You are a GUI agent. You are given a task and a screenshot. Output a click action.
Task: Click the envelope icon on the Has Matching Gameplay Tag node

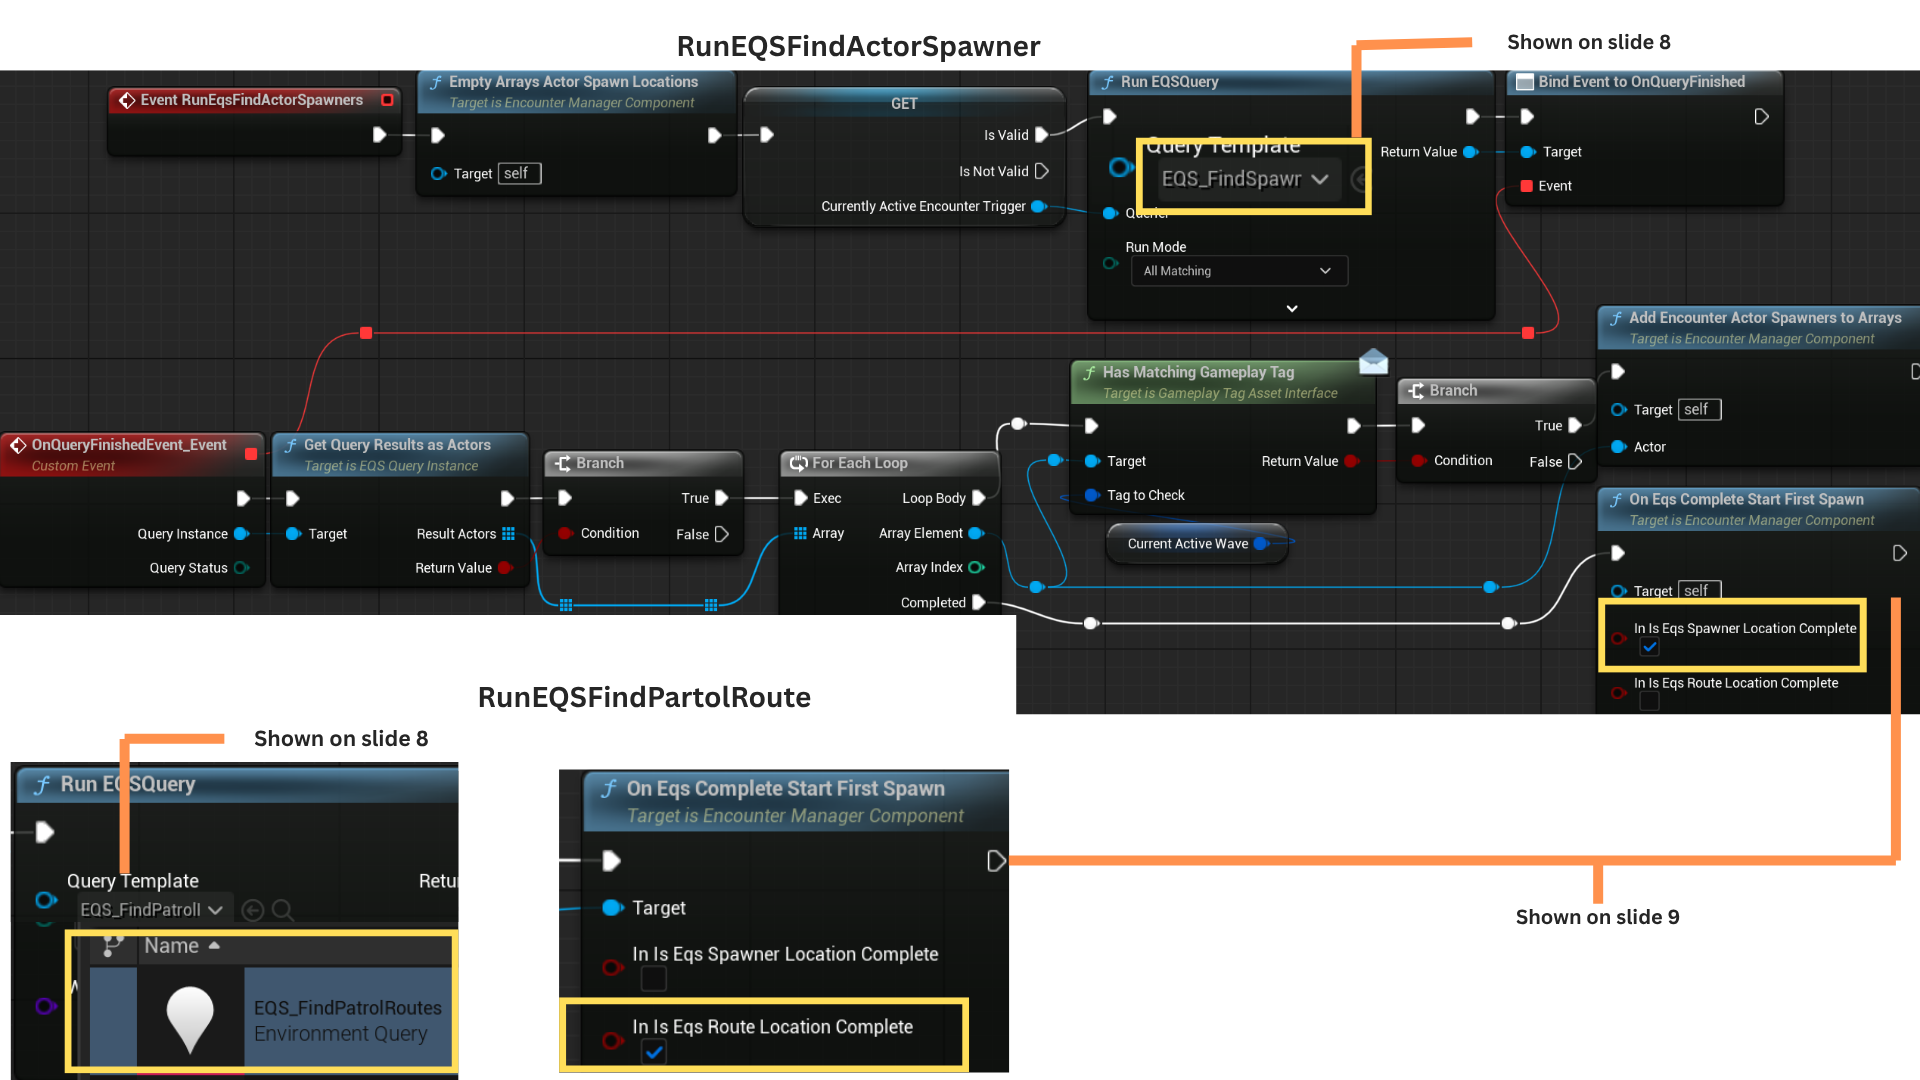point(1373,361)
